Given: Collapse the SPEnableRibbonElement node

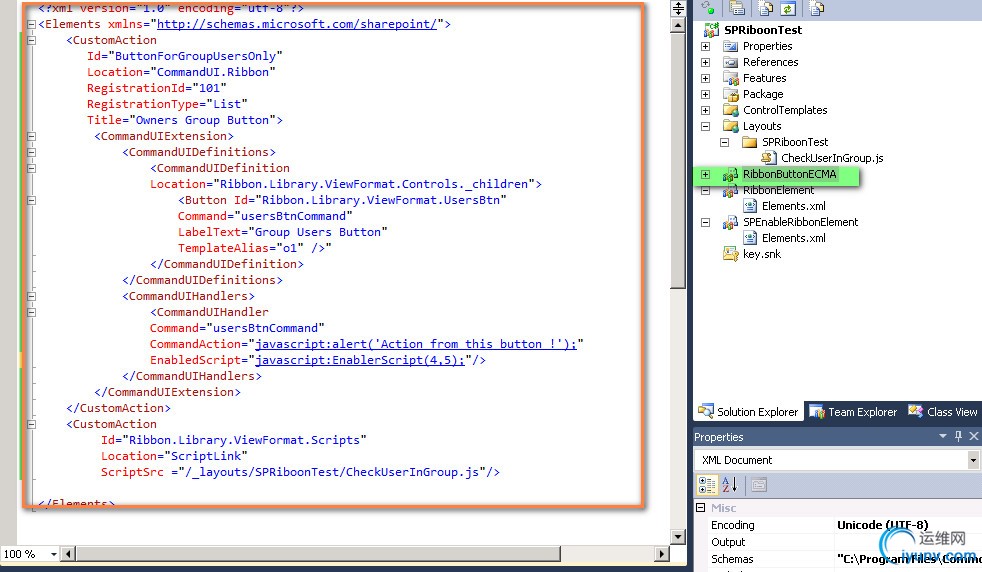Looking at the screenshot, I should click(706, 222).
